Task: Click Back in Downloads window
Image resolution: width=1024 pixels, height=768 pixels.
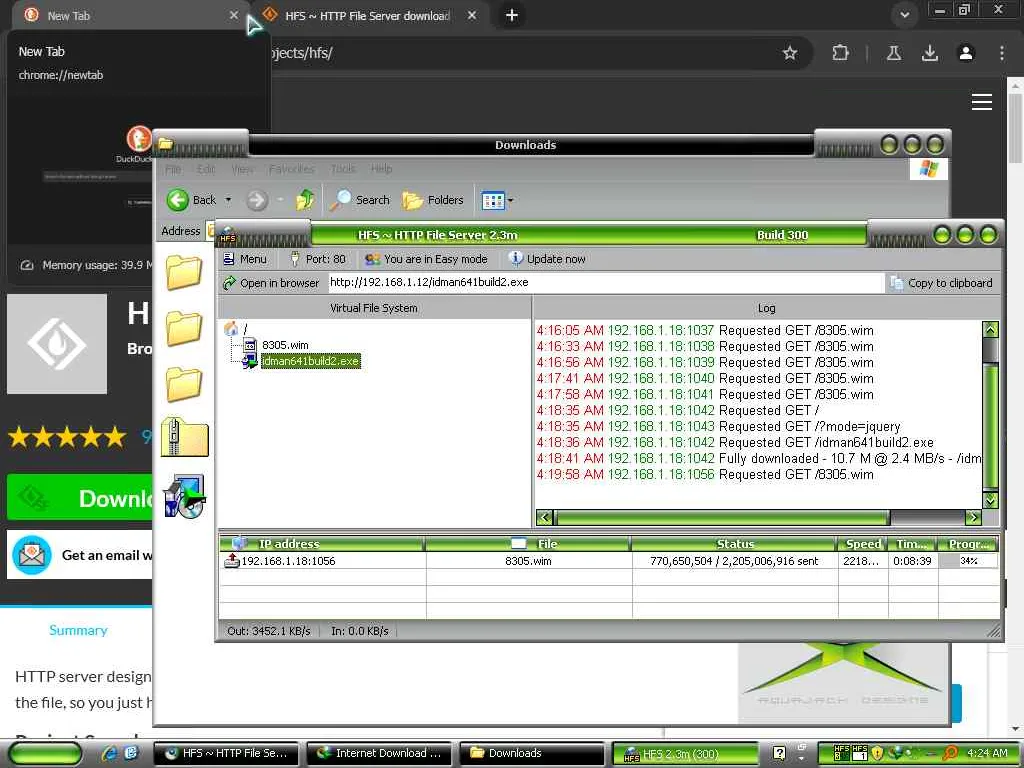Action: (191, 200)
